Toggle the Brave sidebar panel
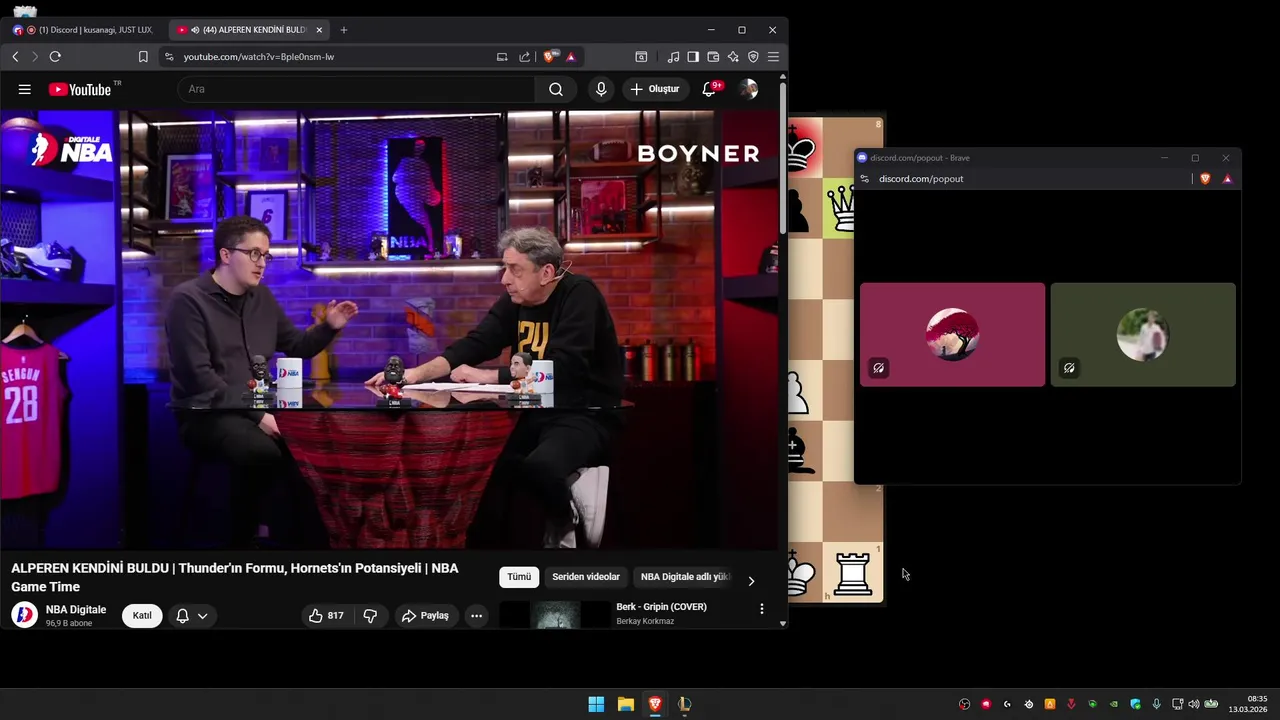 click(693, 57)
